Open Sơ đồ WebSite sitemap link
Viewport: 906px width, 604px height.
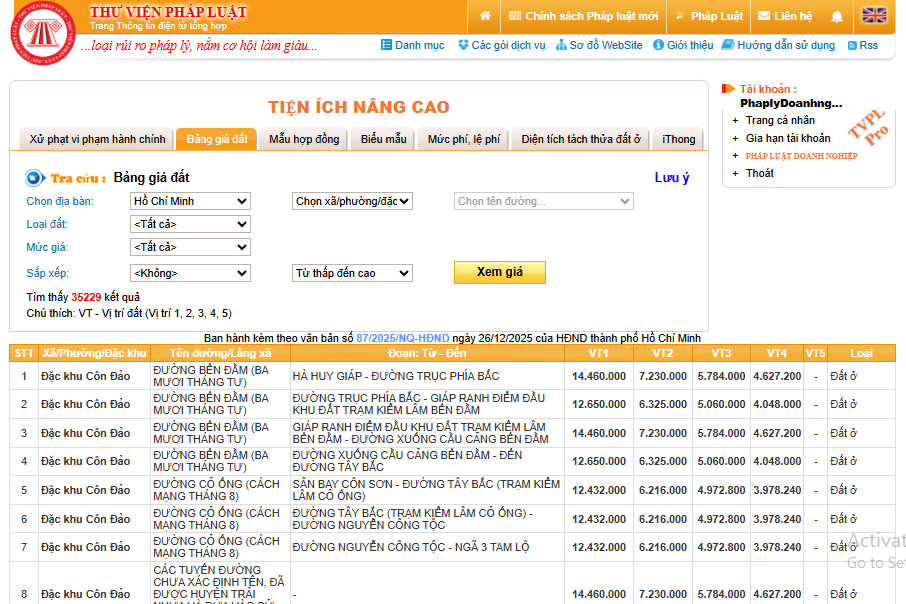(599, 45)
